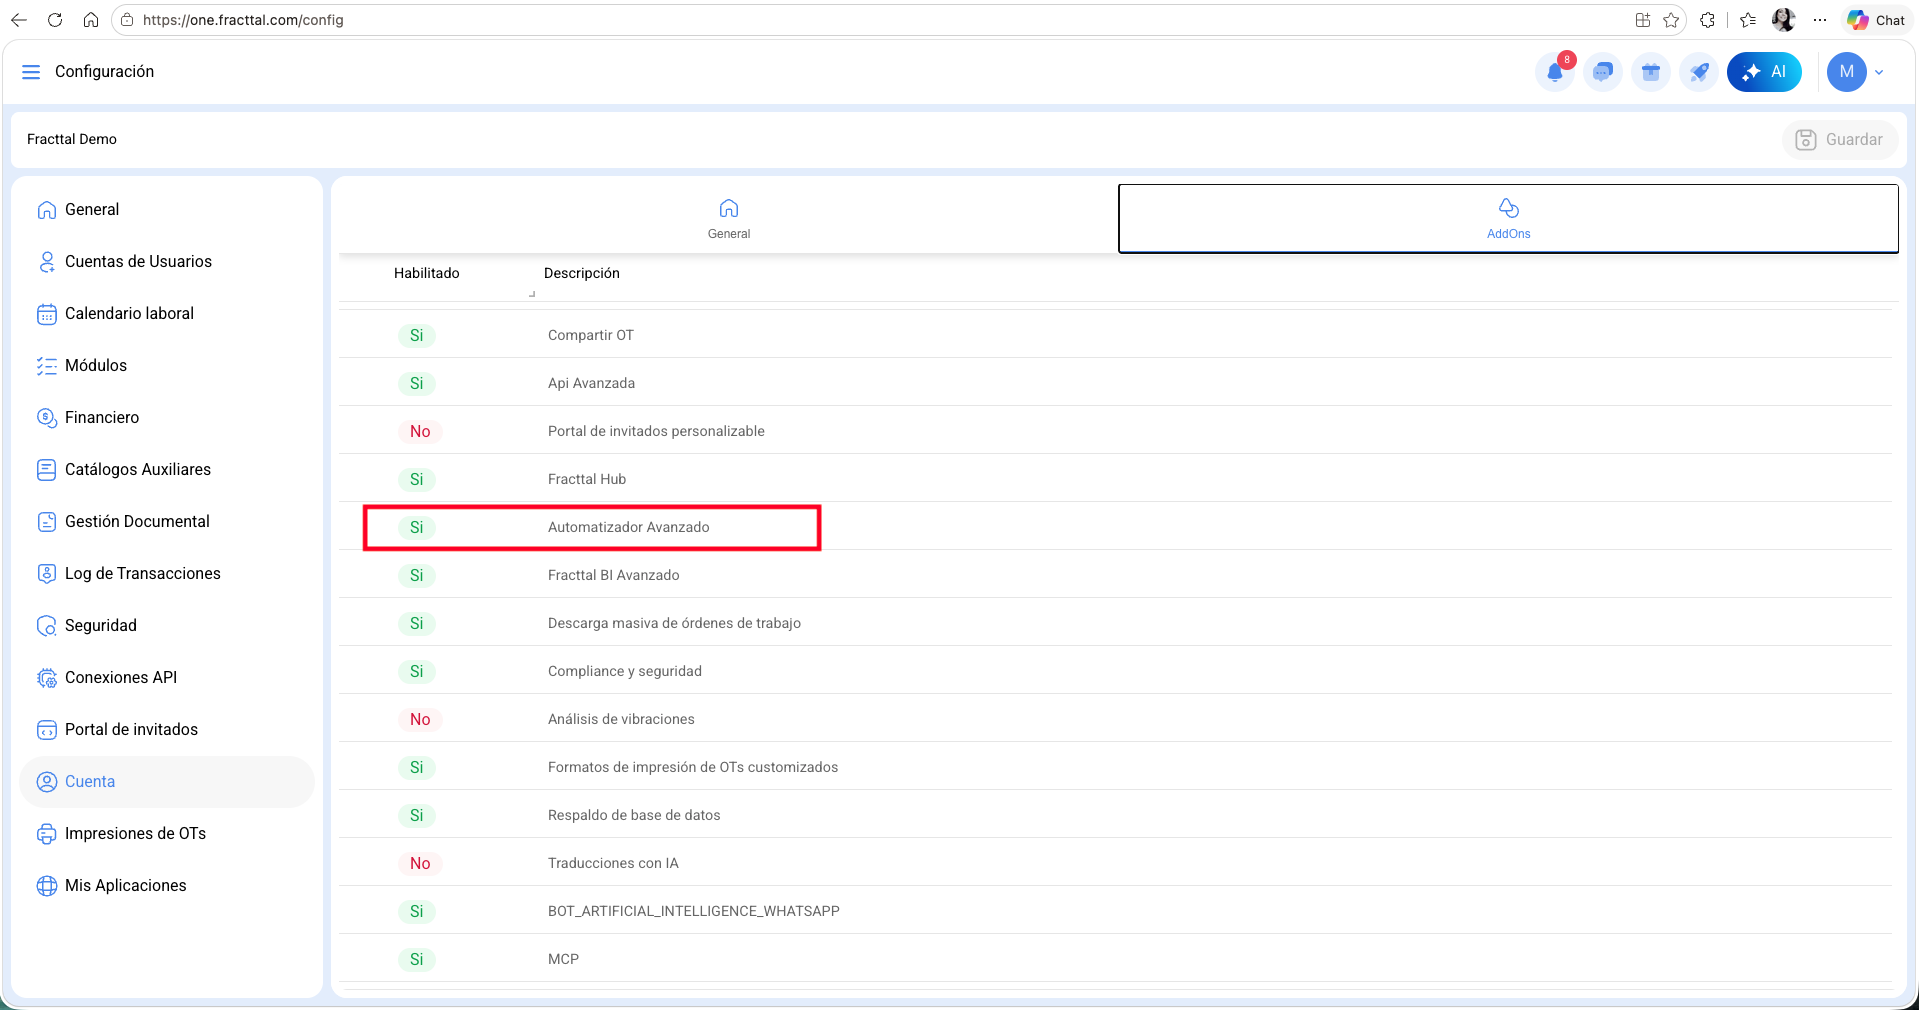Toggle Fracttal BI Avanzado enabled badge
Screen dimensions: 1919x1010
[x=417, y=576]
